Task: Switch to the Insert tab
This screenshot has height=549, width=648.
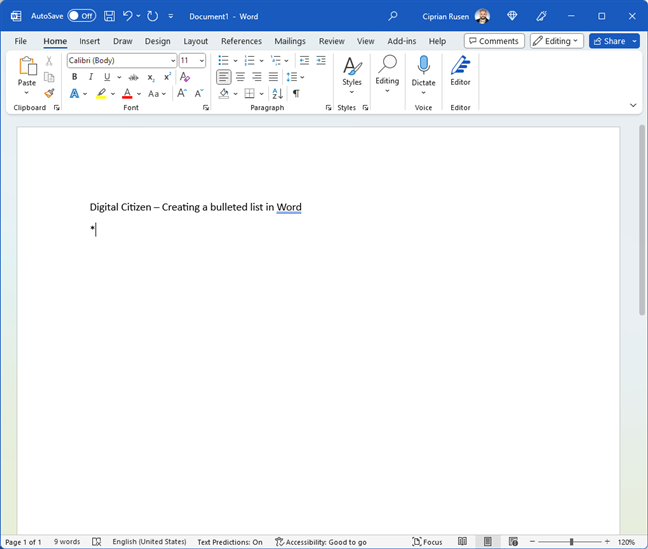Action: (x=90, y=41)
